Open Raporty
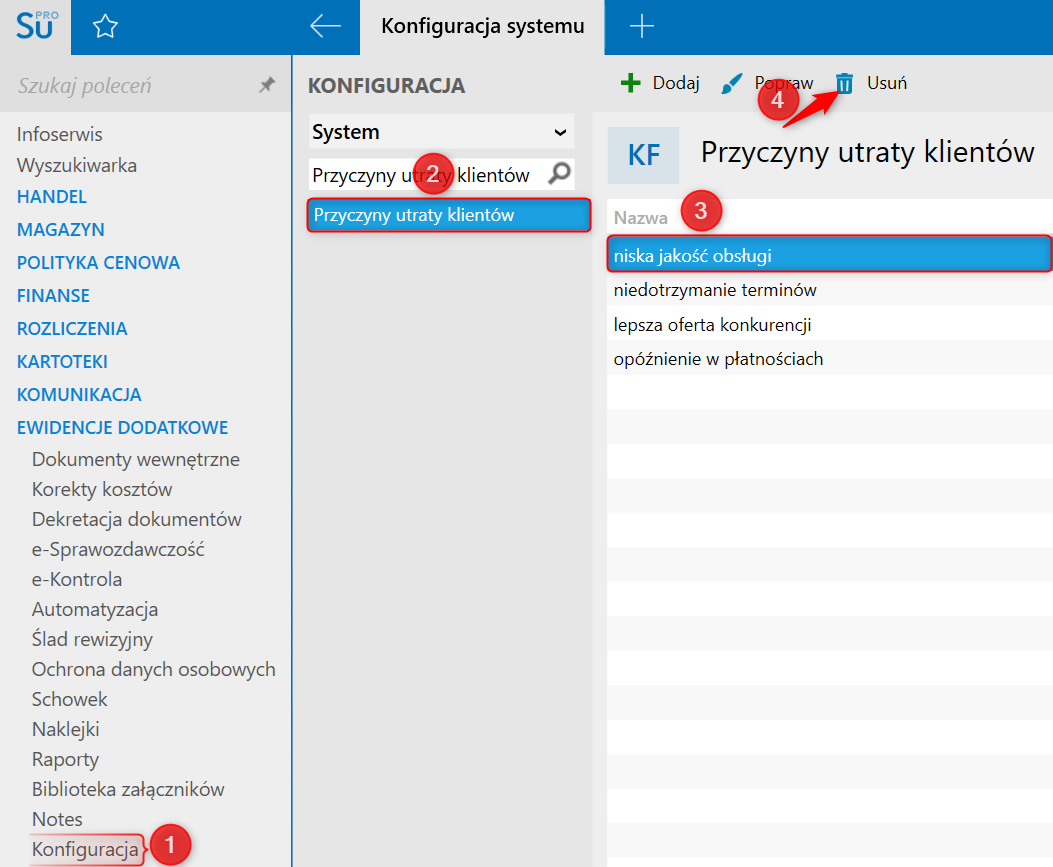 (x=65, y=760)
